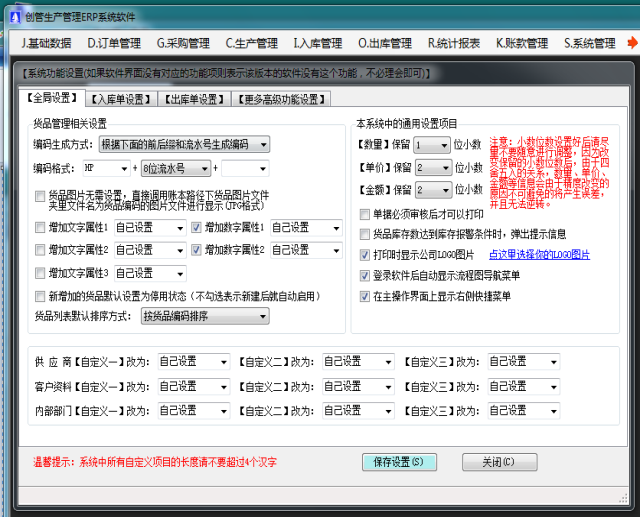
Task: Uncheck 打印时显示公司LOGO图片 option
Action: tap(365, 255)
